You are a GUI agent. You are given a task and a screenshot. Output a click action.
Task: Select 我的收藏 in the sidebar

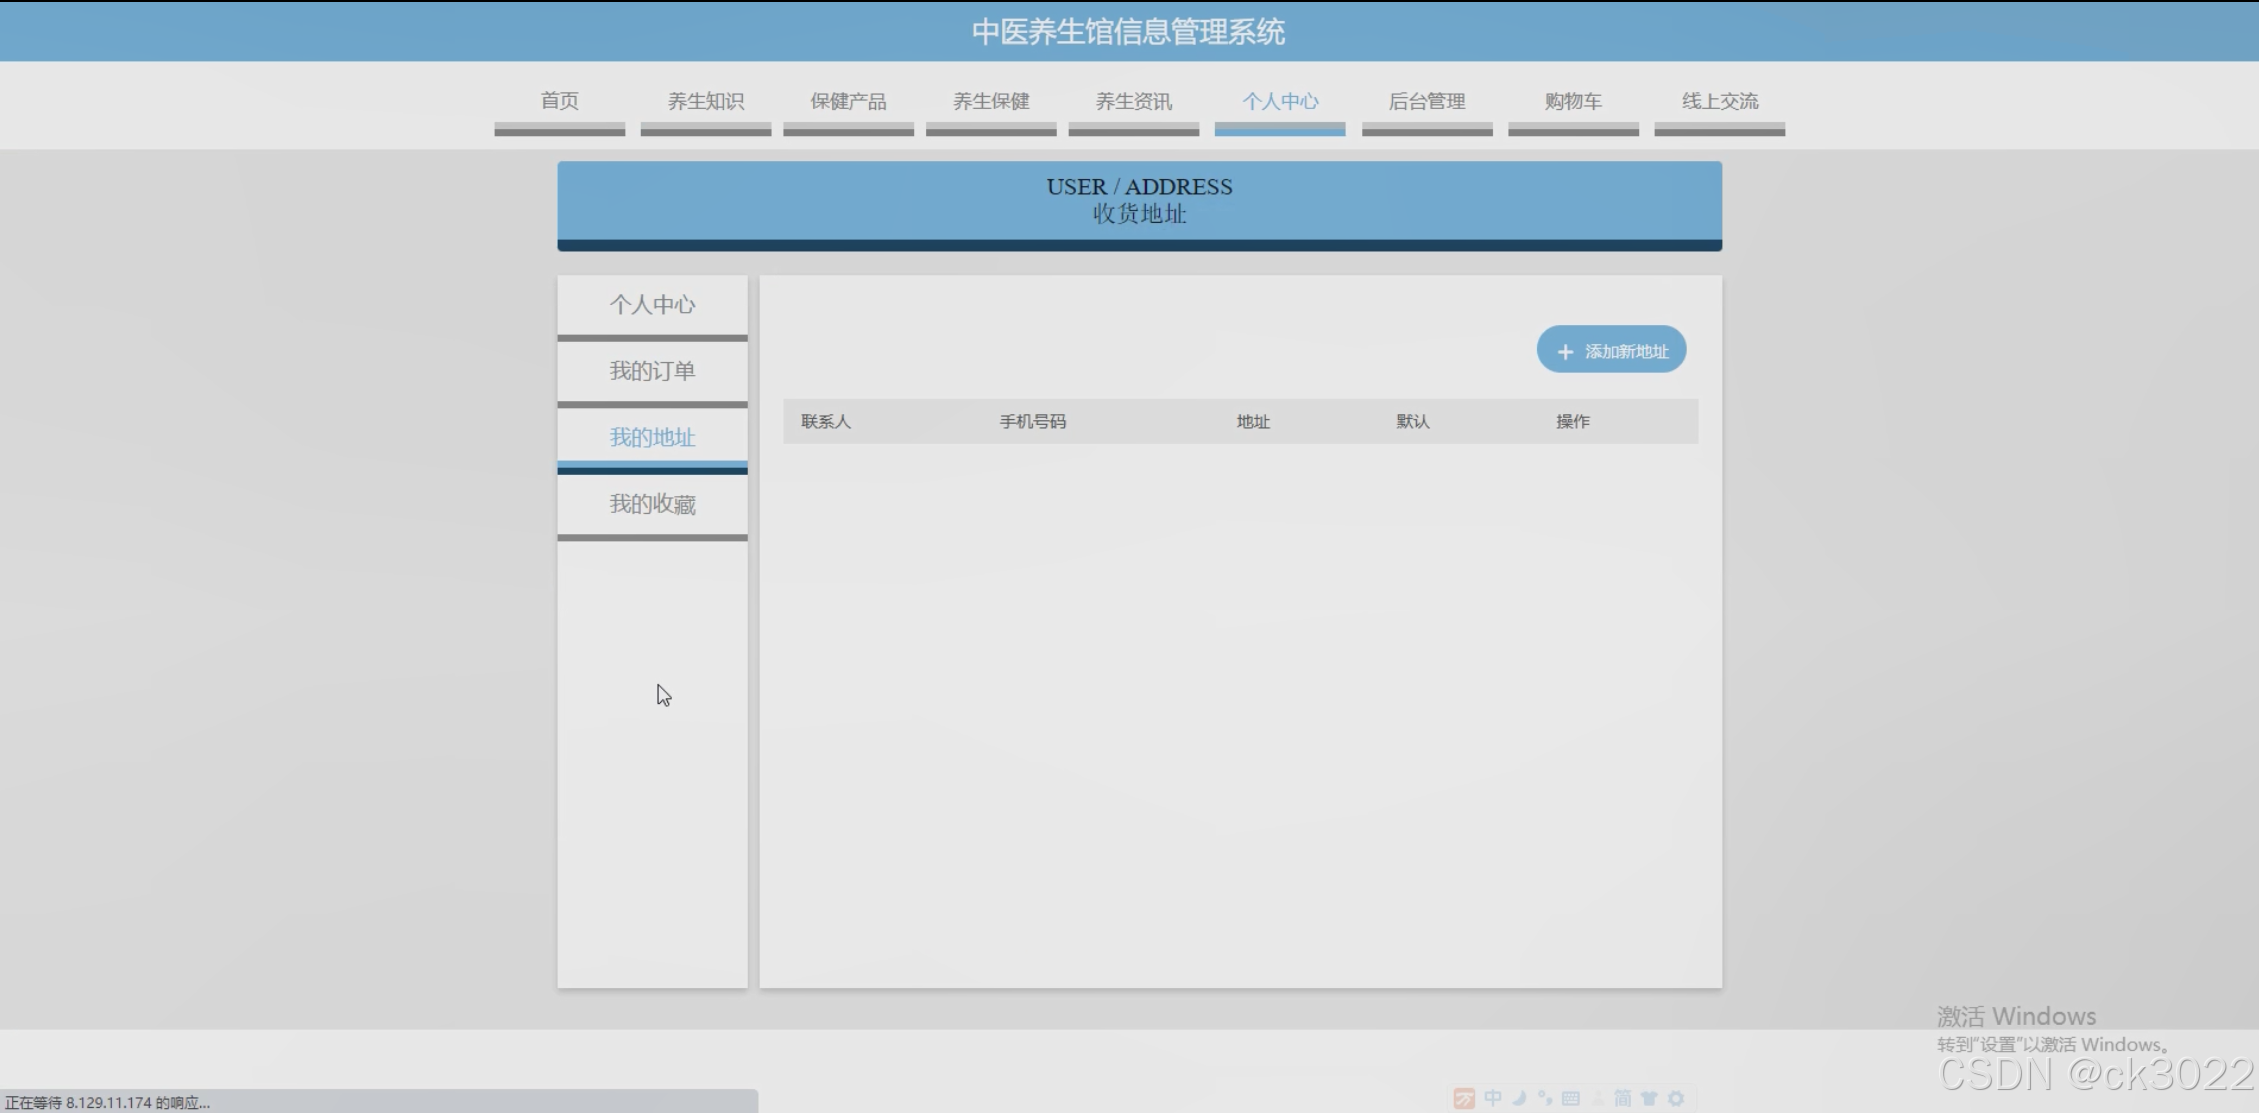click(x=652, y=504)
